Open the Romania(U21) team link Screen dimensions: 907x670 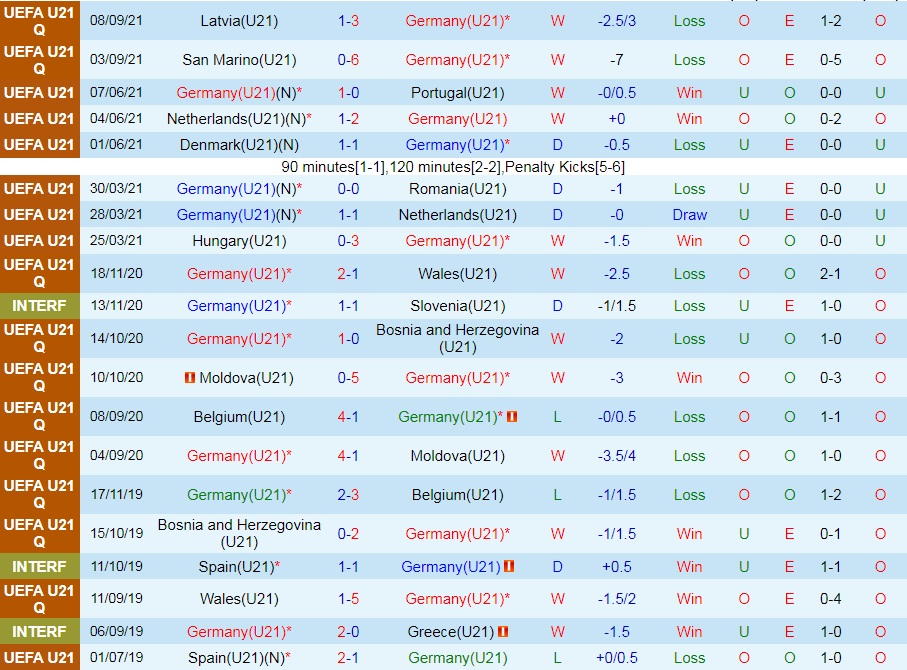click(452, 189)
